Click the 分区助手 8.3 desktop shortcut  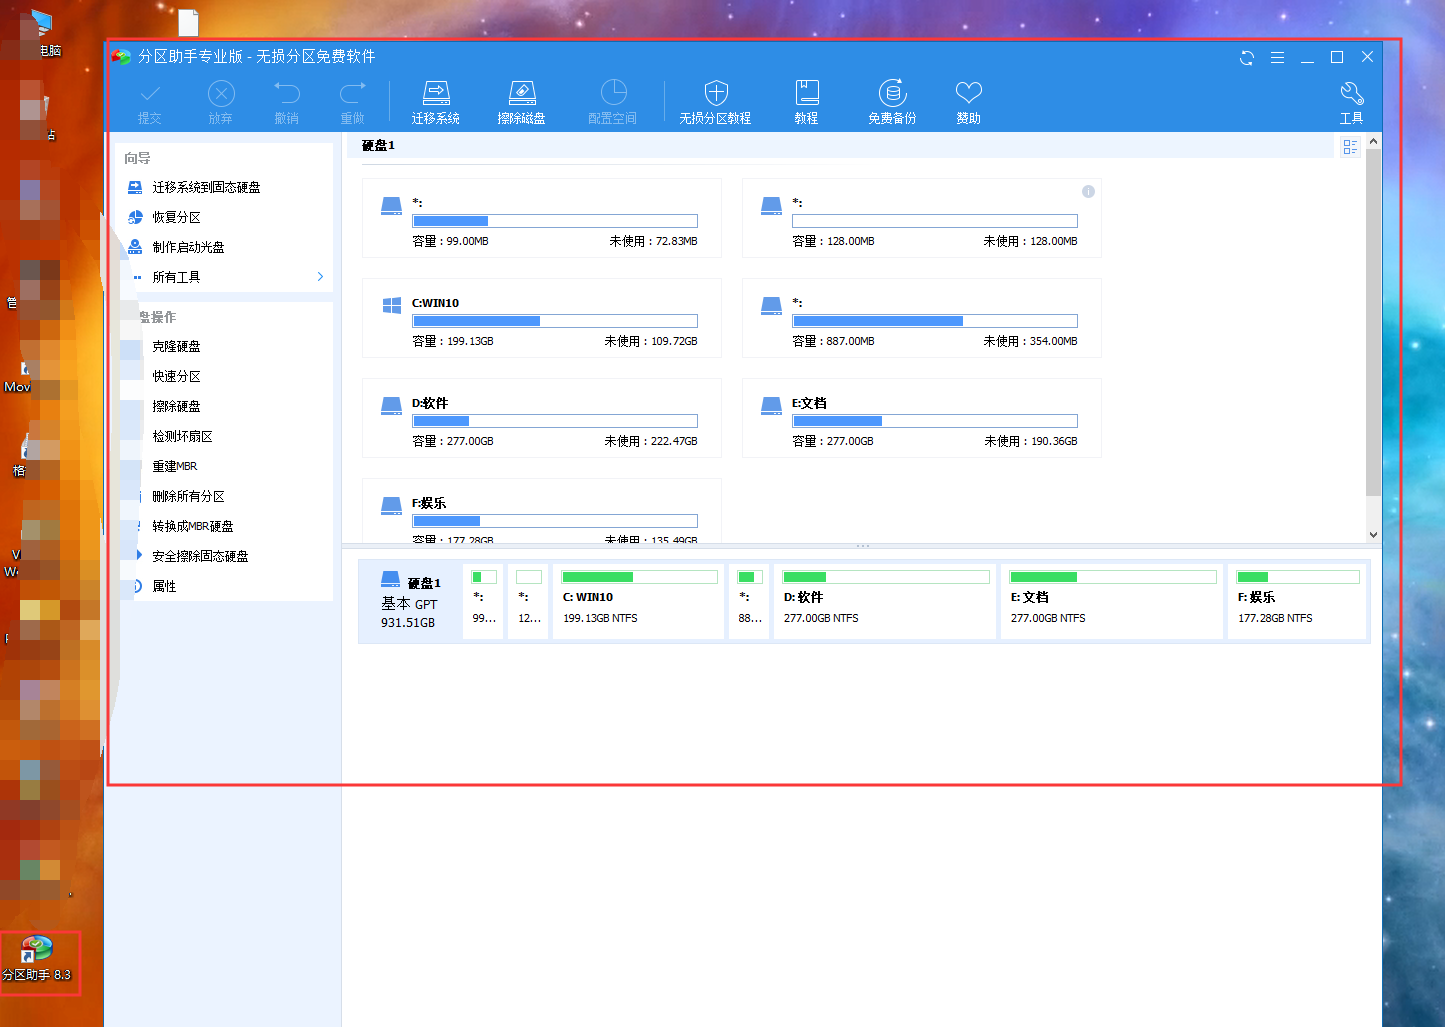click(37, 959)
